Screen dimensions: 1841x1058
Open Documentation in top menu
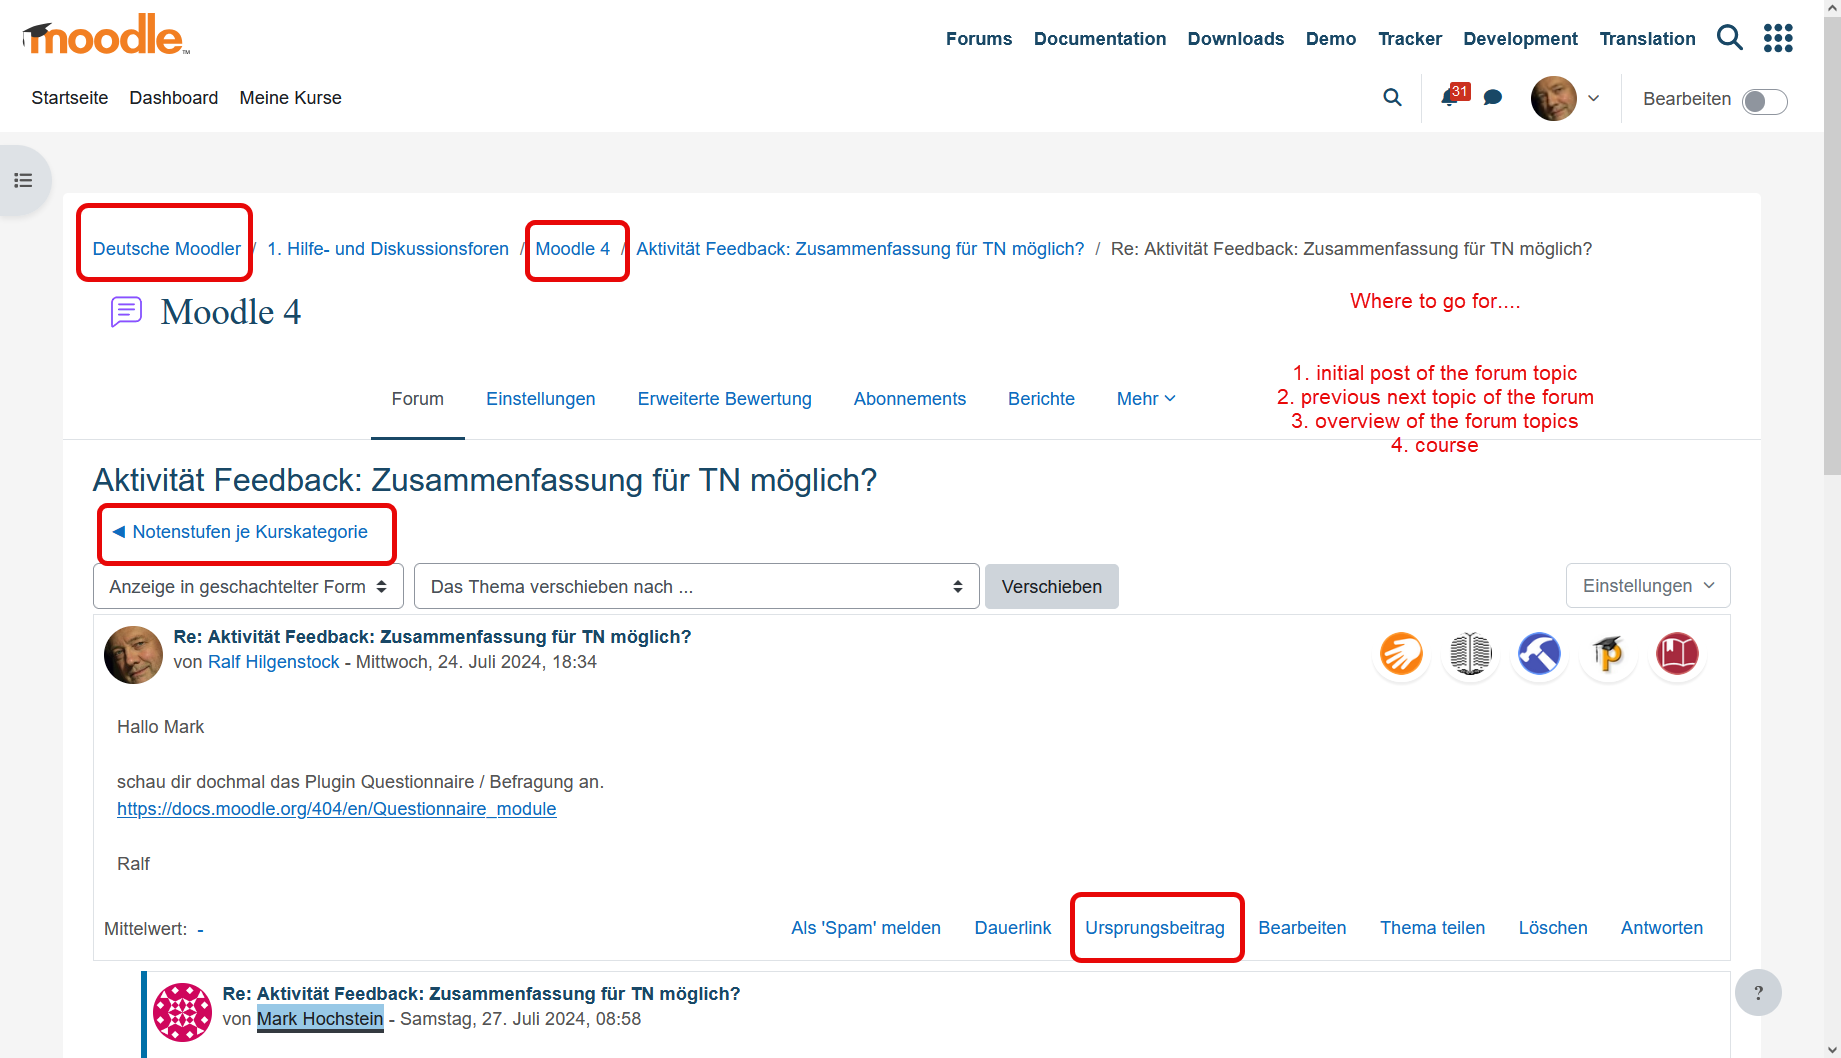coord(1100,39)
